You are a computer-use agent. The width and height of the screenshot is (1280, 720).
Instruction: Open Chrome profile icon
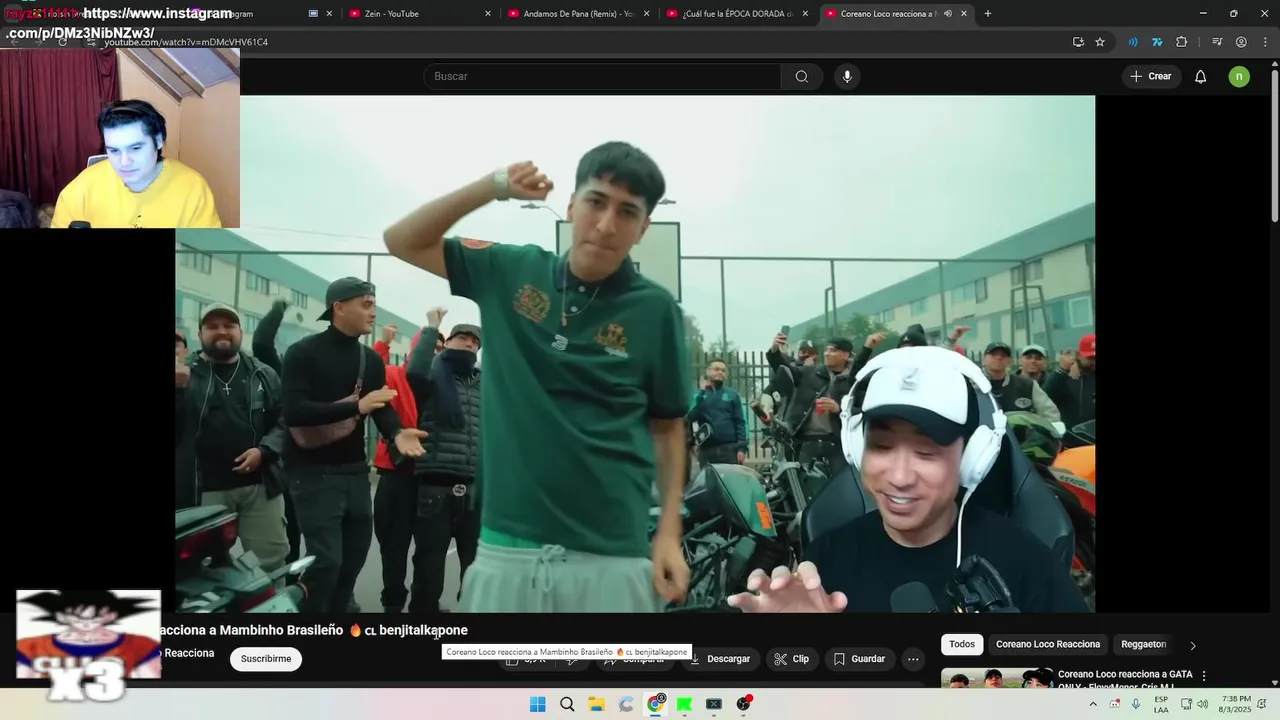tap(1241, 42)
